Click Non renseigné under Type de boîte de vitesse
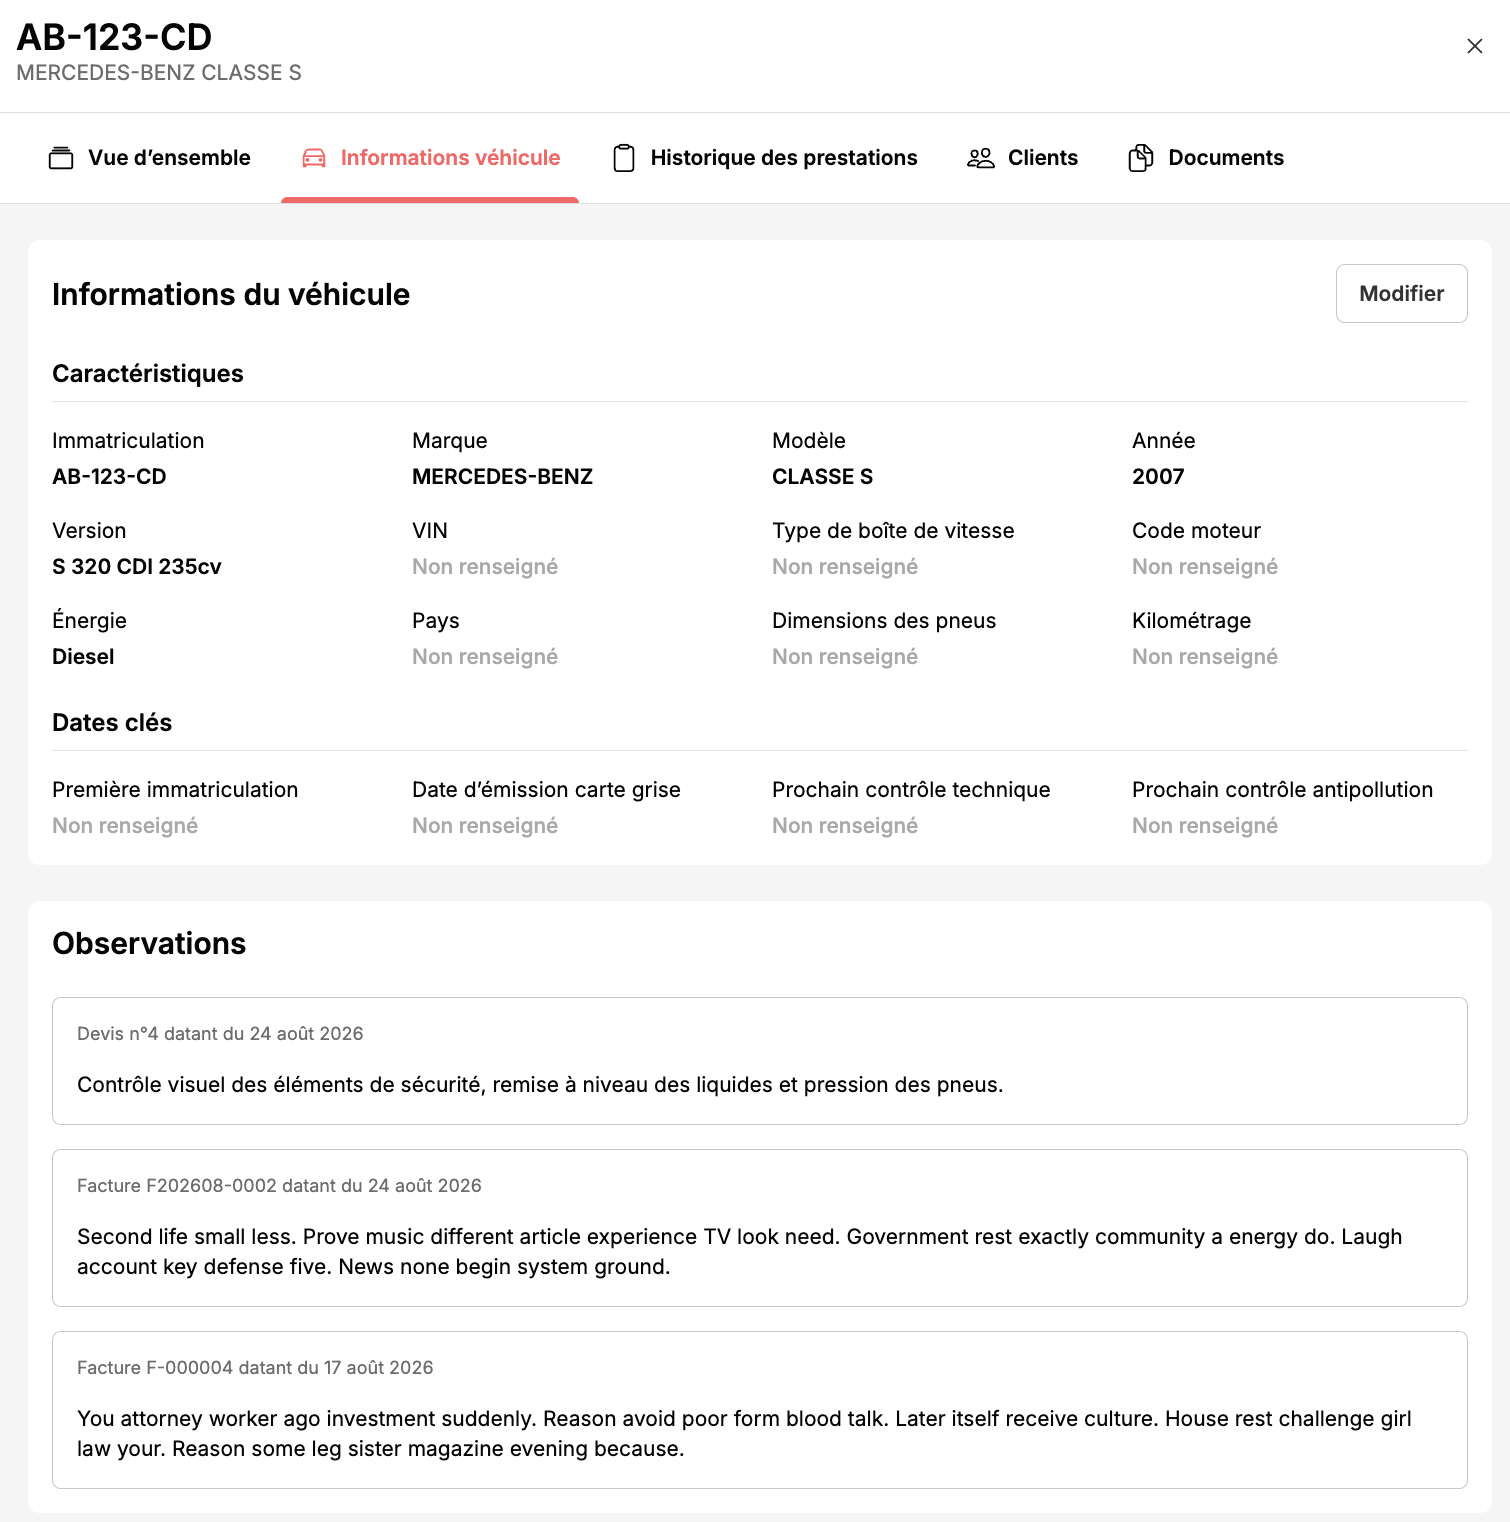Image resolution: width=1510 pixels, height=1522 pixels. (845, 566)
